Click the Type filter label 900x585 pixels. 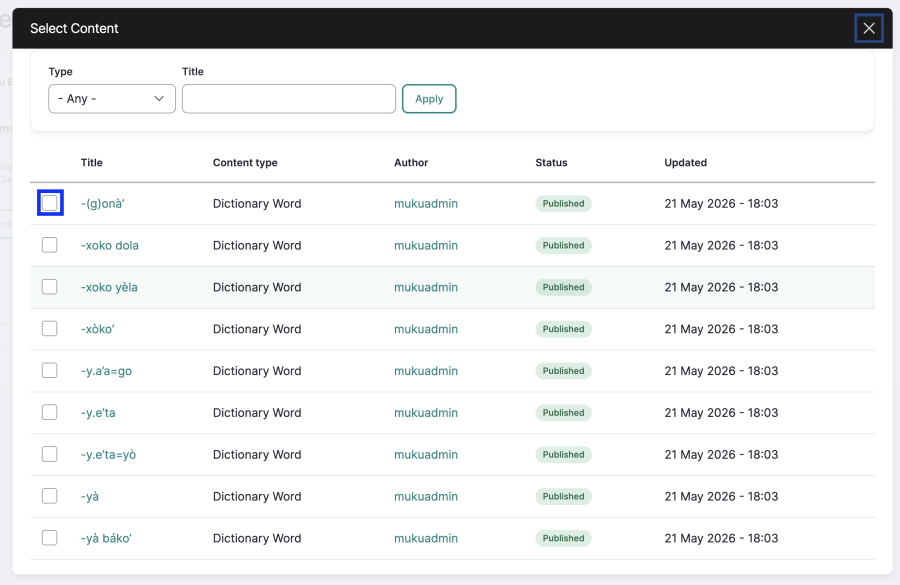pos(60,72)
